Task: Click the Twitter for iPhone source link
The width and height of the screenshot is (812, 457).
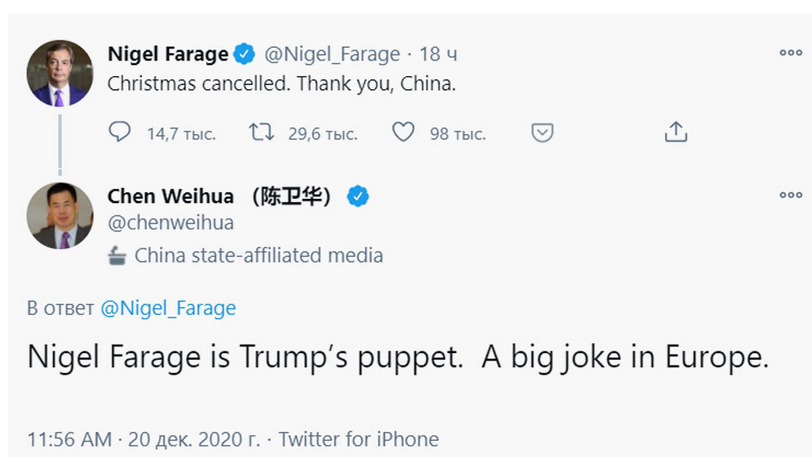Action: pyautogui.click(x=359, y=439)
